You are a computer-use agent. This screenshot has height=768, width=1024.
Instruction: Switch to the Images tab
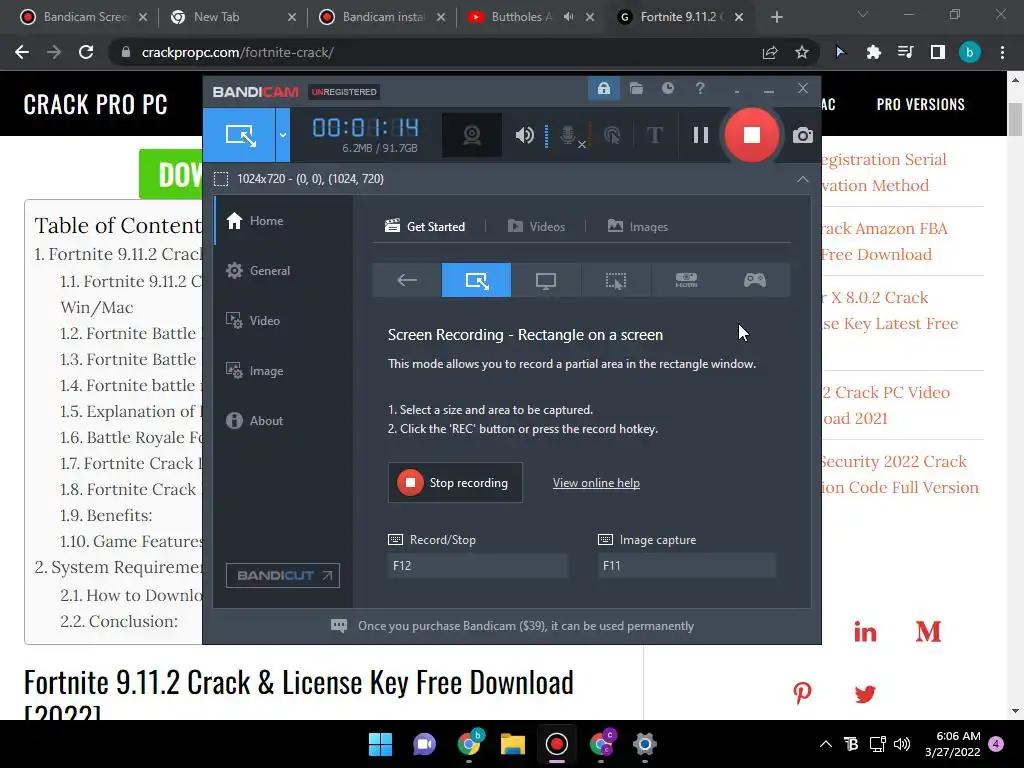pyautogui.click(x=637, y=227)
